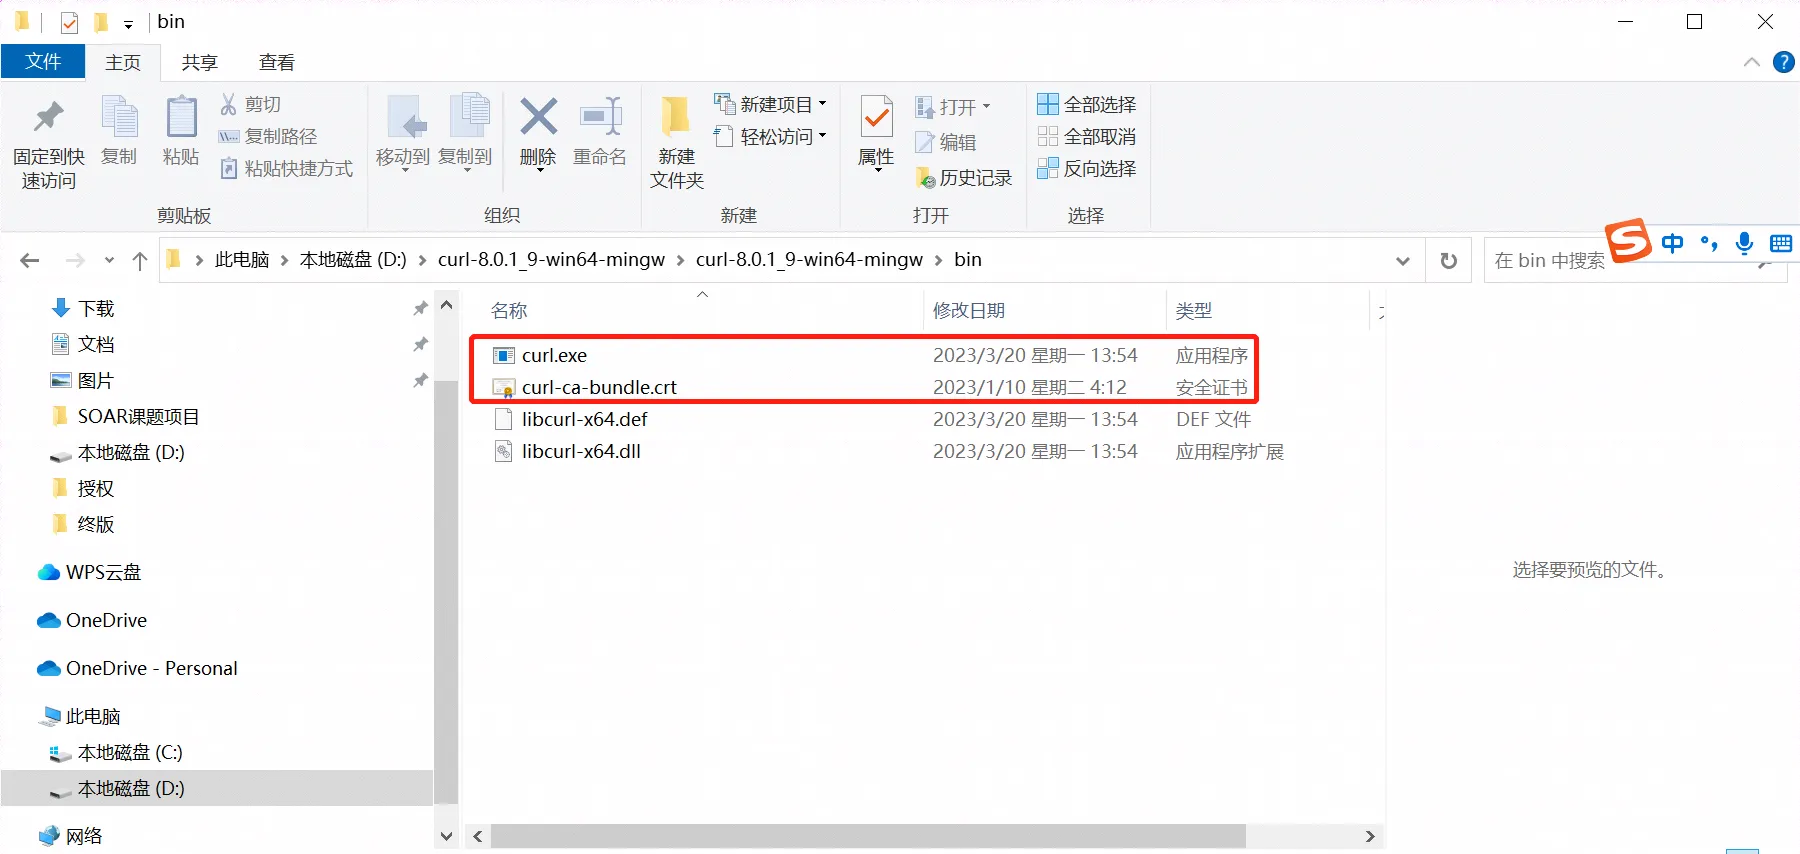Click the History (历史记录) button
This screenshot has width=1800, height=854.
(x=964, y=178)
